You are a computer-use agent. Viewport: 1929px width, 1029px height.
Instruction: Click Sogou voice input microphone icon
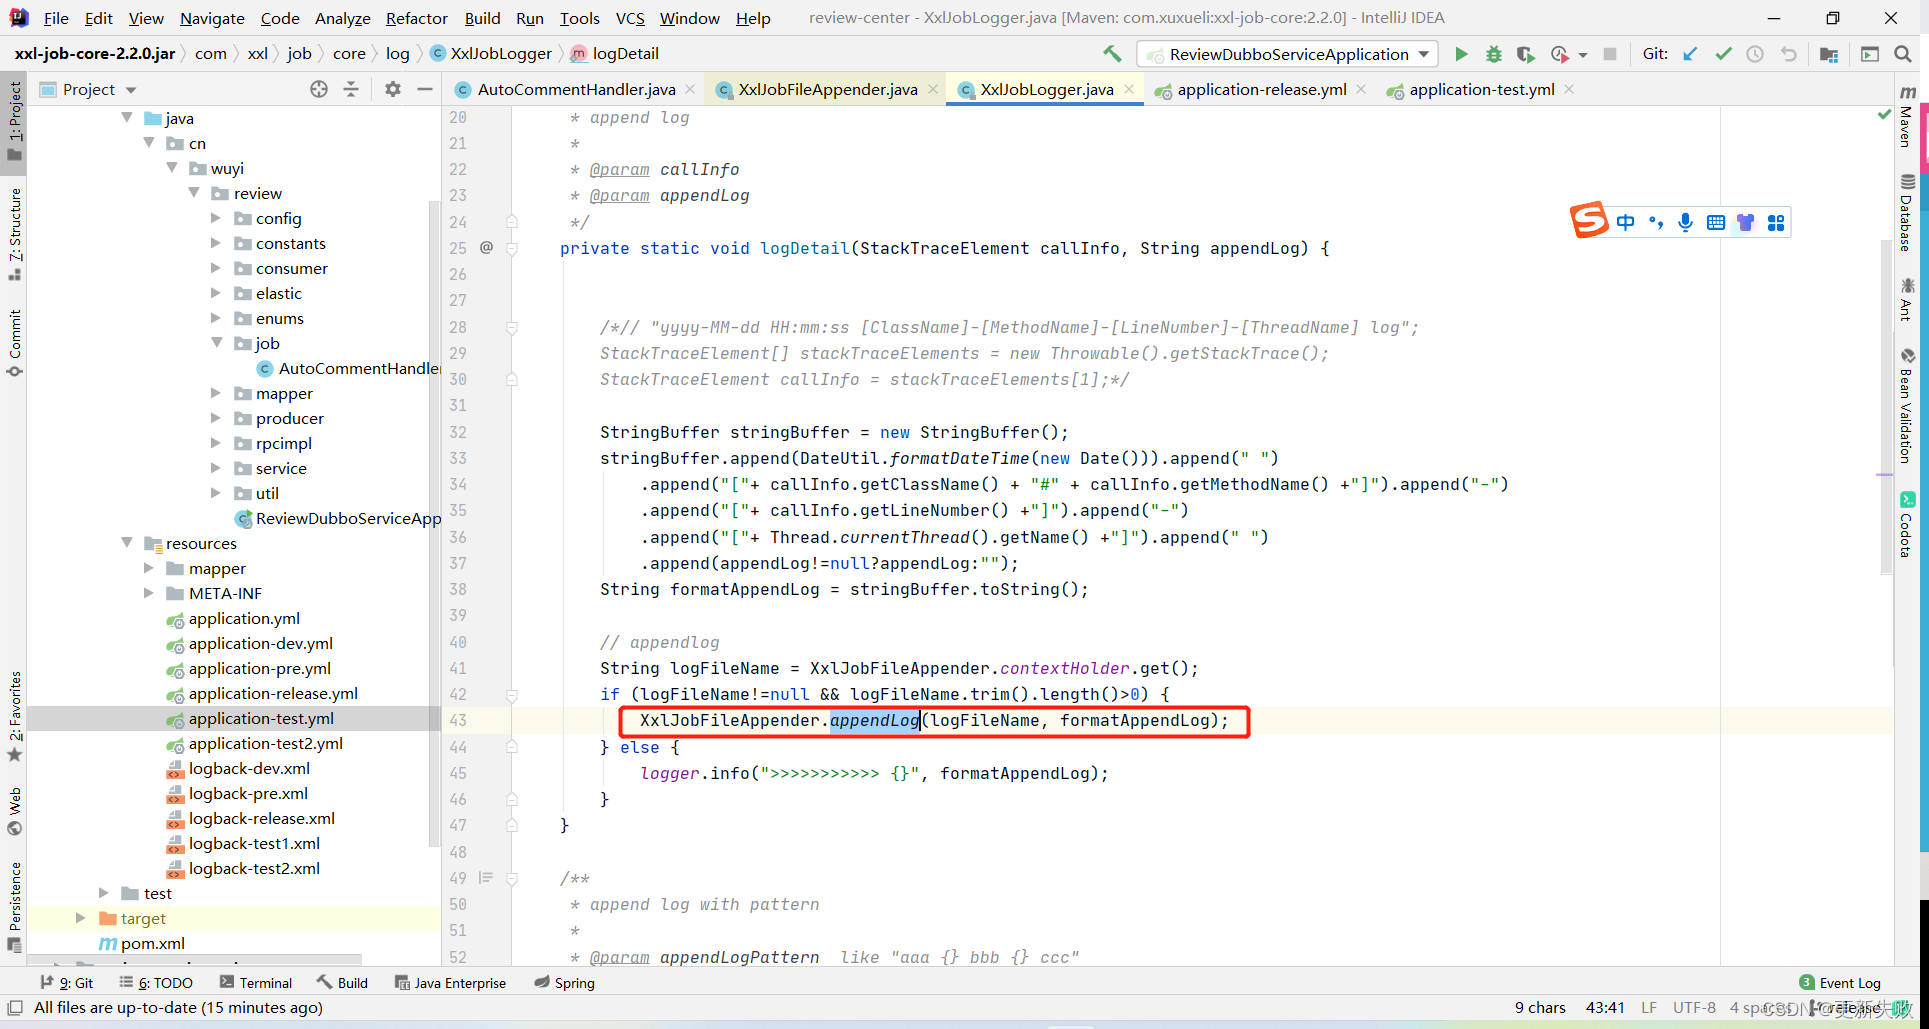tap(1686, 222)
